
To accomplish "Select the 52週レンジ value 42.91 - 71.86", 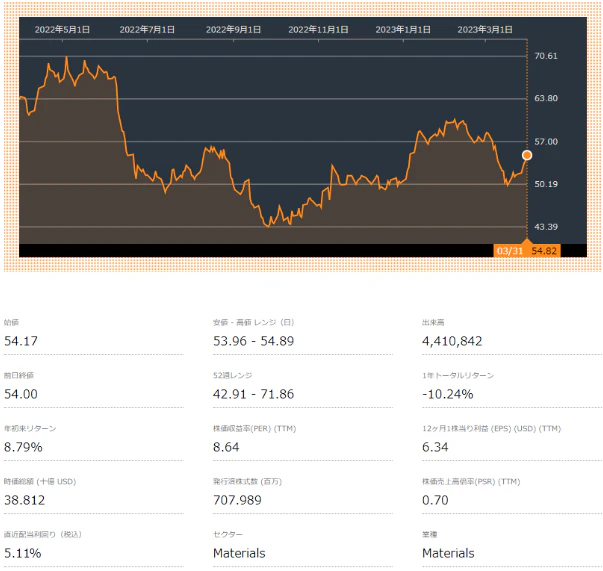I will pos(254,394).
